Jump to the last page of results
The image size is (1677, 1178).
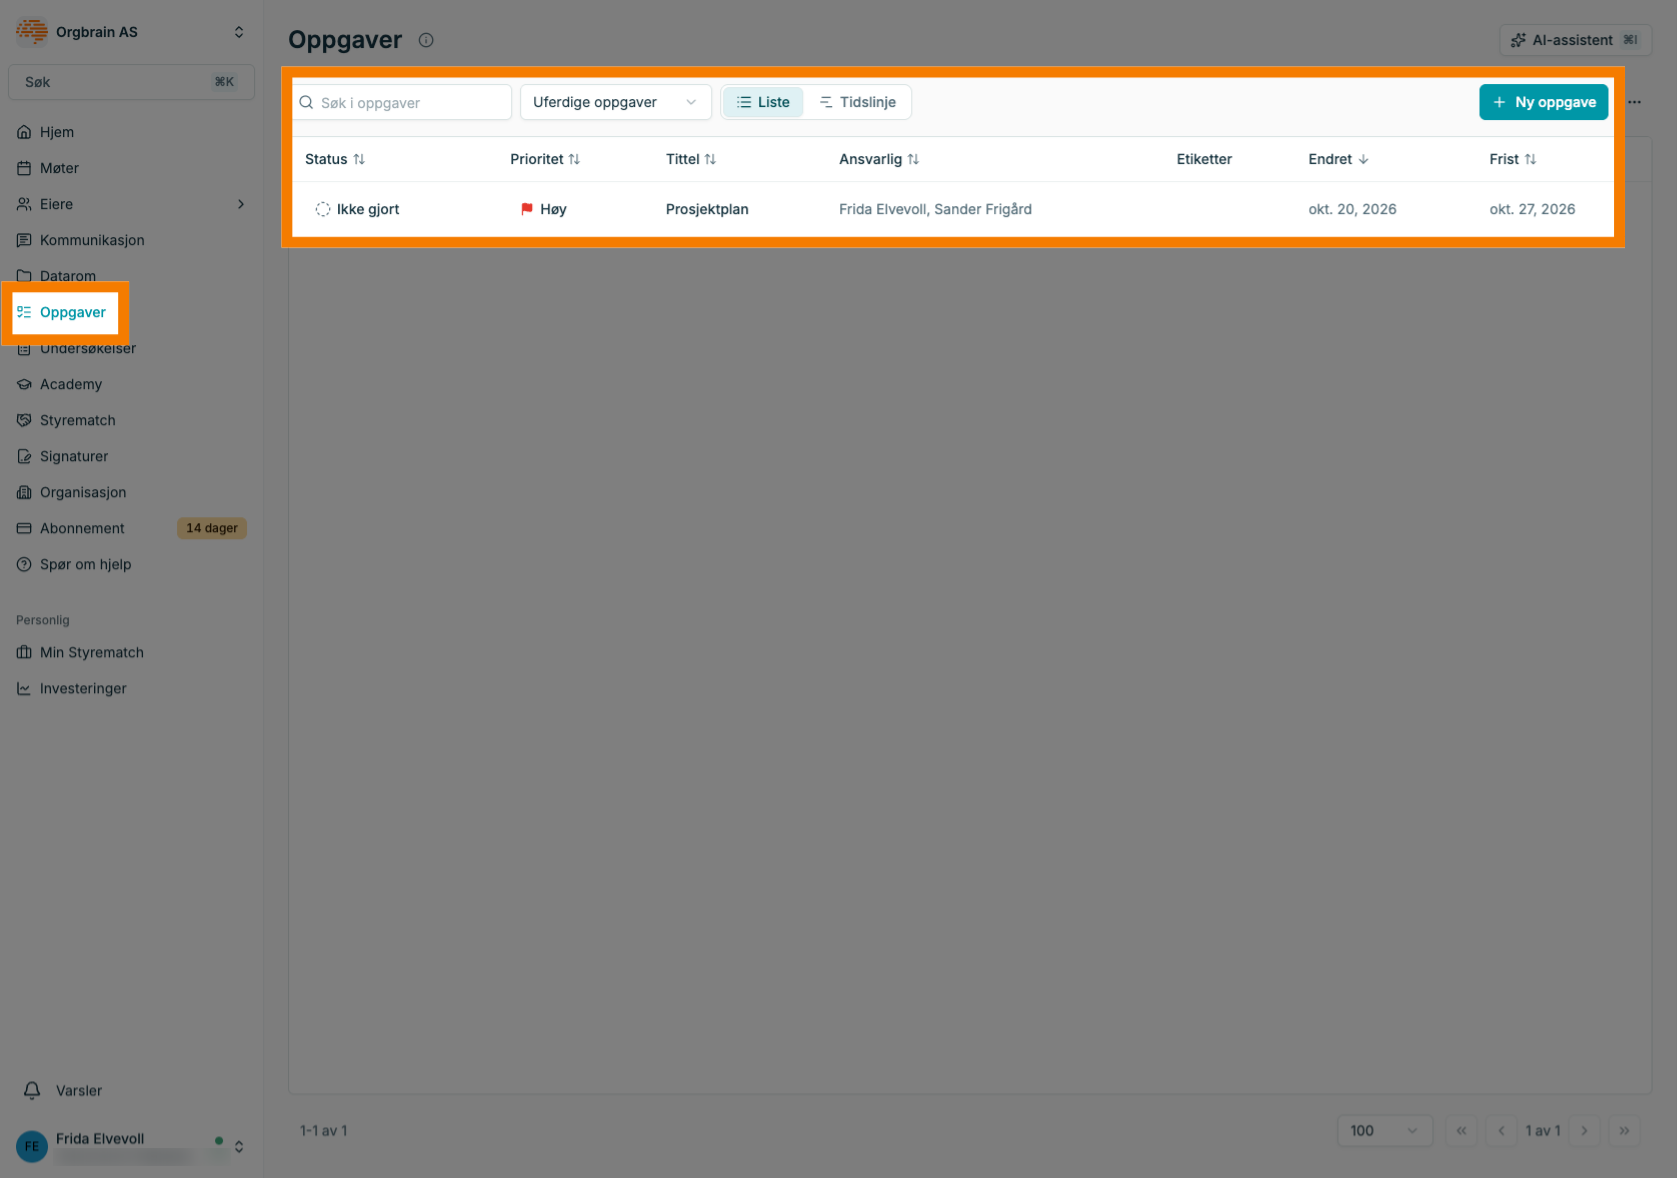pyautogui.click(x=1624, y=1131)
